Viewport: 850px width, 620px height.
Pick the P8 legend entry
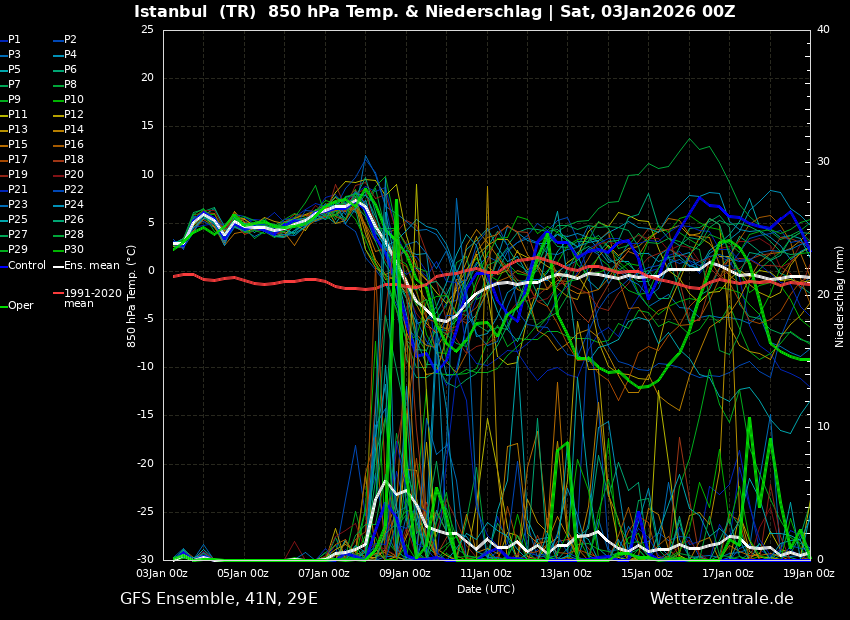coord(70,85)
